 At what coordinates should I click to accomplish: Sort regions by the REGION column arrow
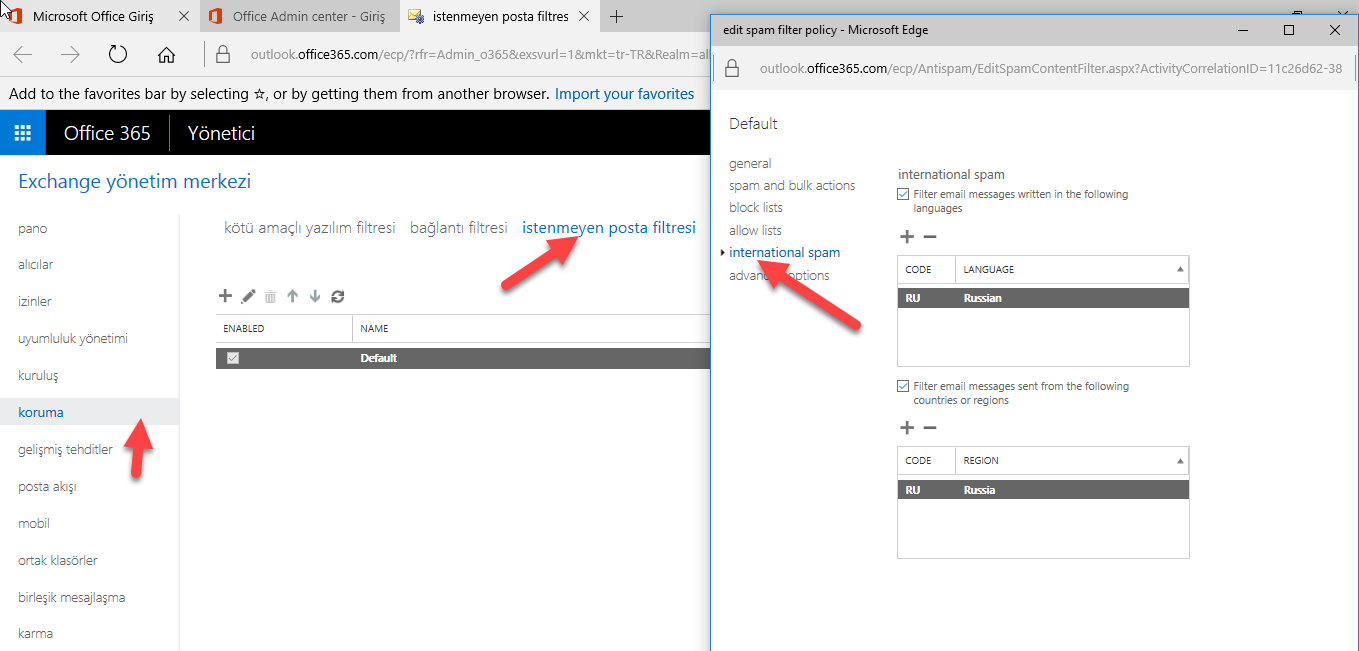pos(1180,461)
